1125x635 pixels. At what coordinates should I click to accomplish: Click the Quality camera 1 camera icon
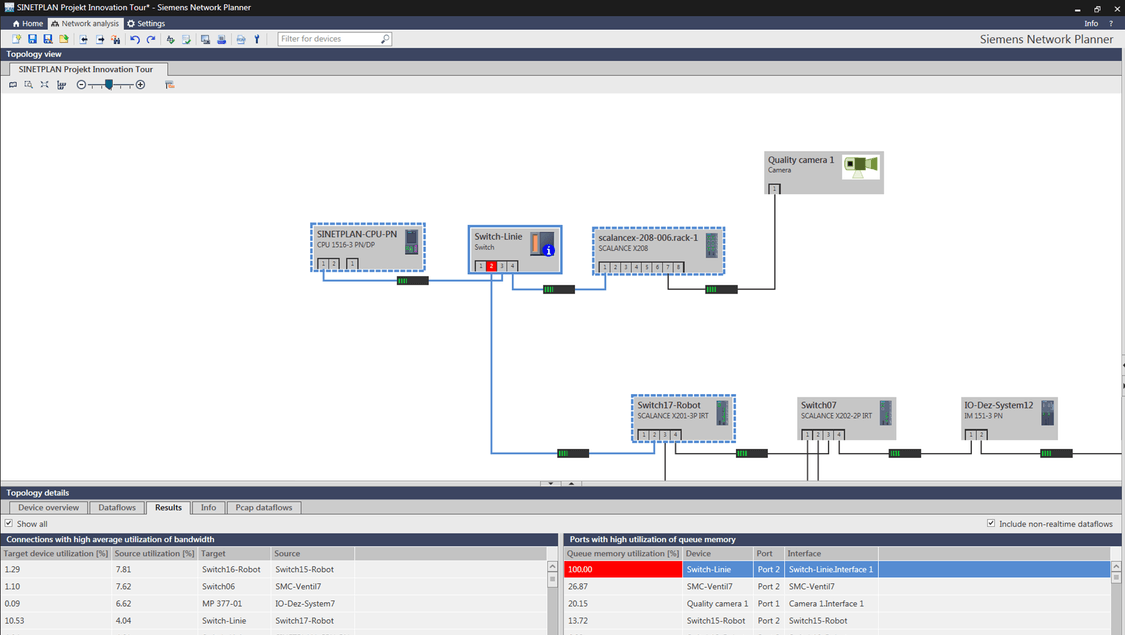coord(860,166)
